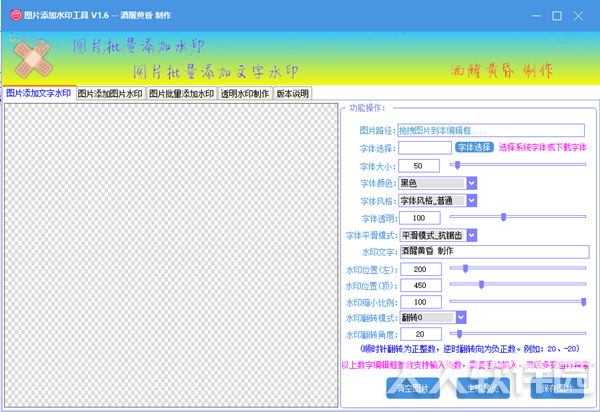The image size is (600, 412).
Task: Open the 版本说明 tab
Action: pos(292,93)
